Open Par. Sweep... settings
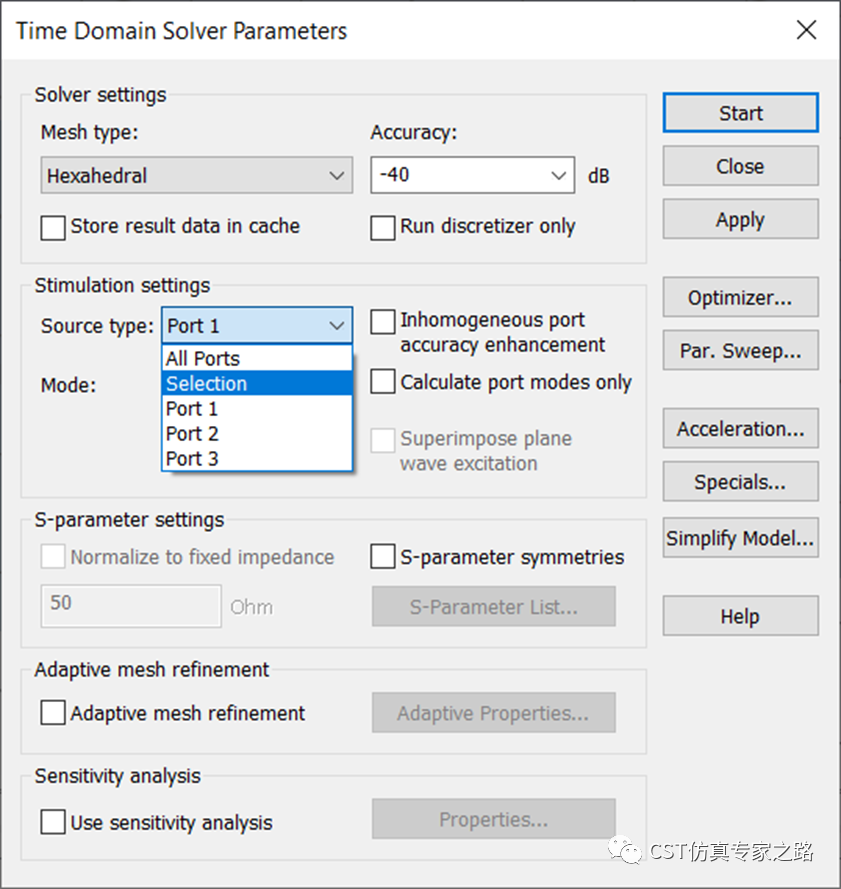This screenshot has width=841, height=889. [x=741, y=350]
